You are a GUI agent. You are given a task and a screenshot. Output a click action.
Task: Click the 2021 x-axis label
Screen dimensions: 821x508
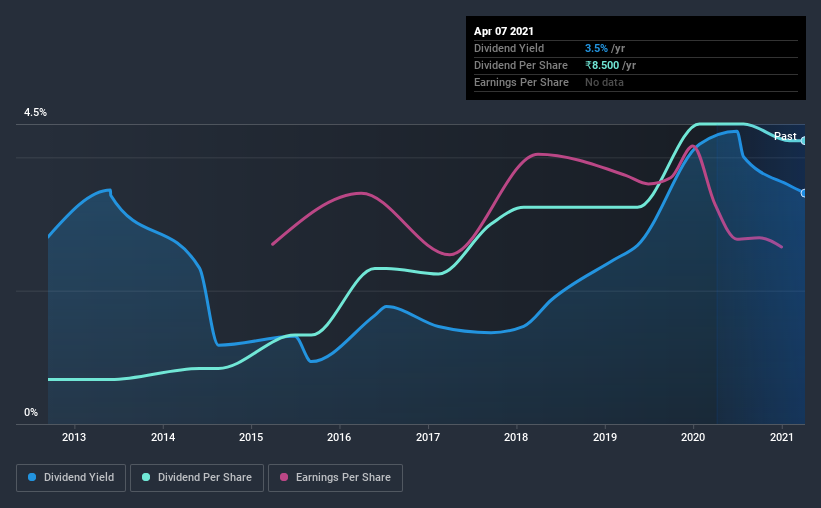[782, 437]
